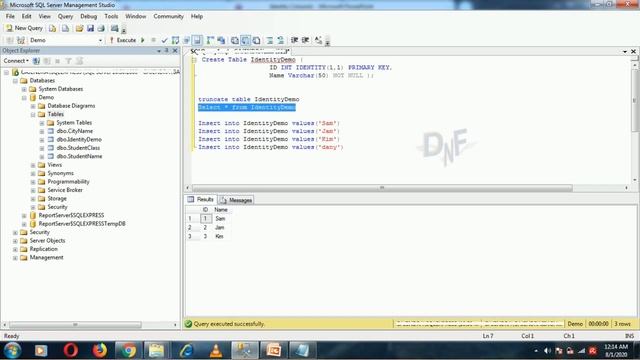Open Firefox from the taskbar
The image size is (640, 360).
point(99,350)
